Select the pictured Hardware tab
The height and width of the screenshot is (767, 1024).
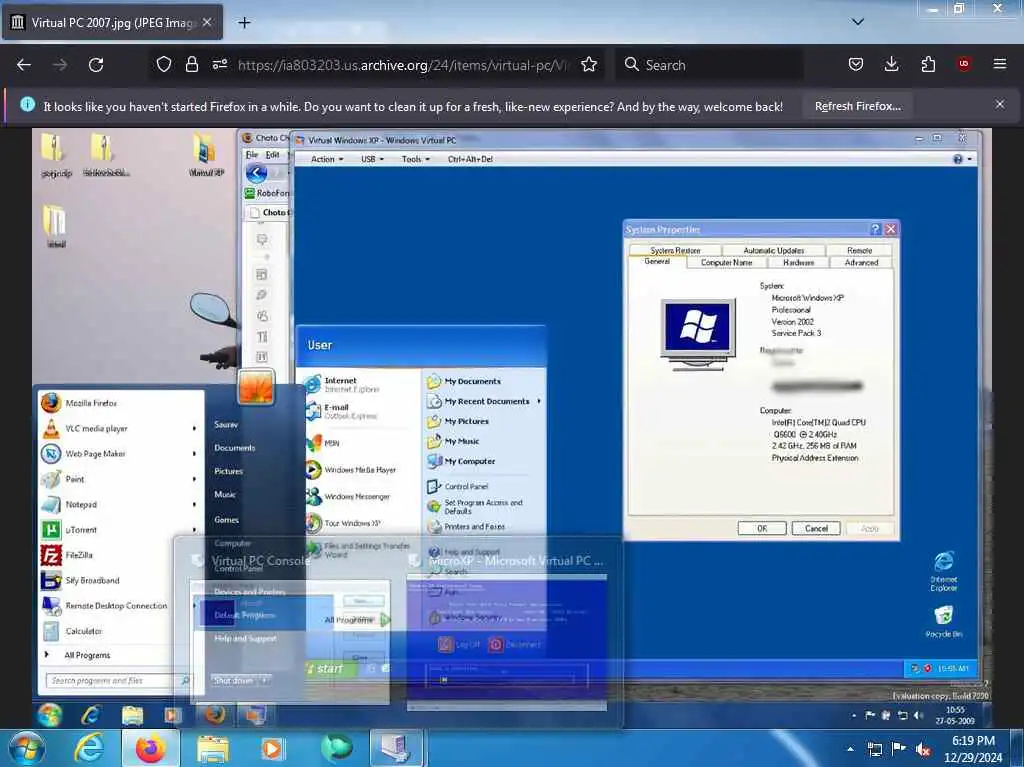pyautogui.click(x=798, y=262)
